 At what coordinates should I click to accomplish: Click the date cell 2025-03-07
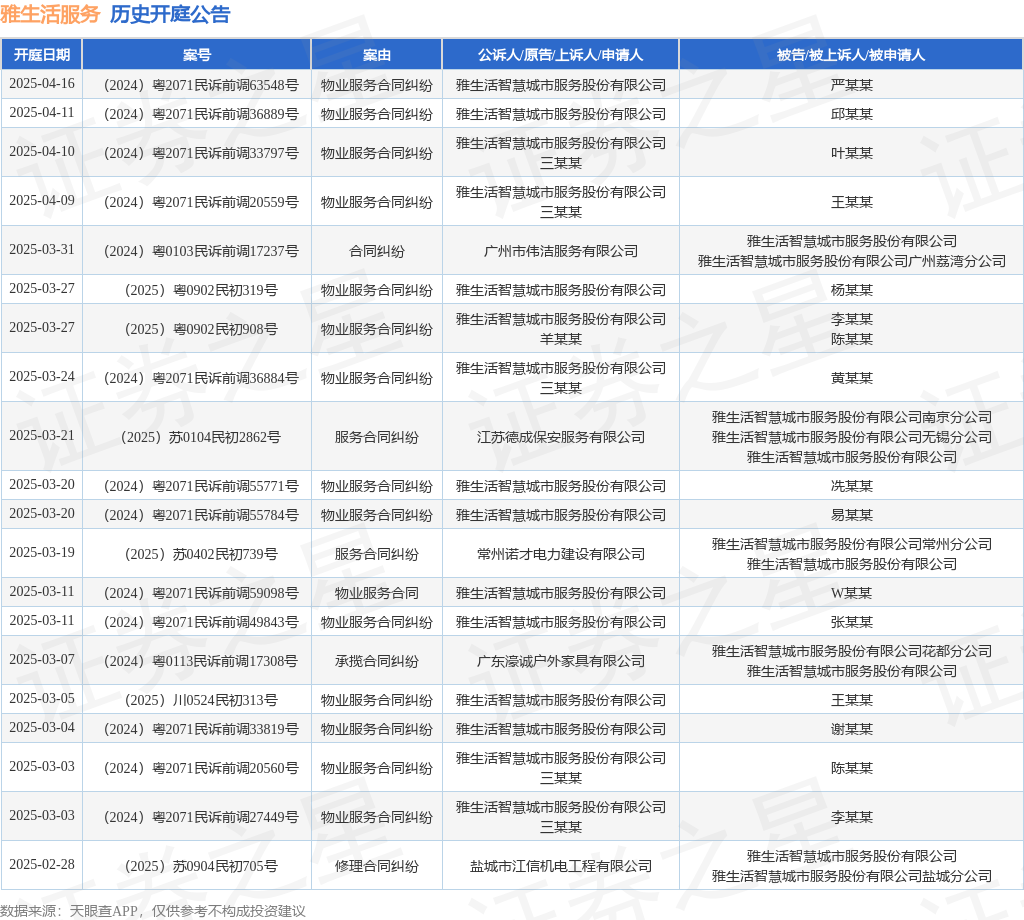tap(42, 659)
